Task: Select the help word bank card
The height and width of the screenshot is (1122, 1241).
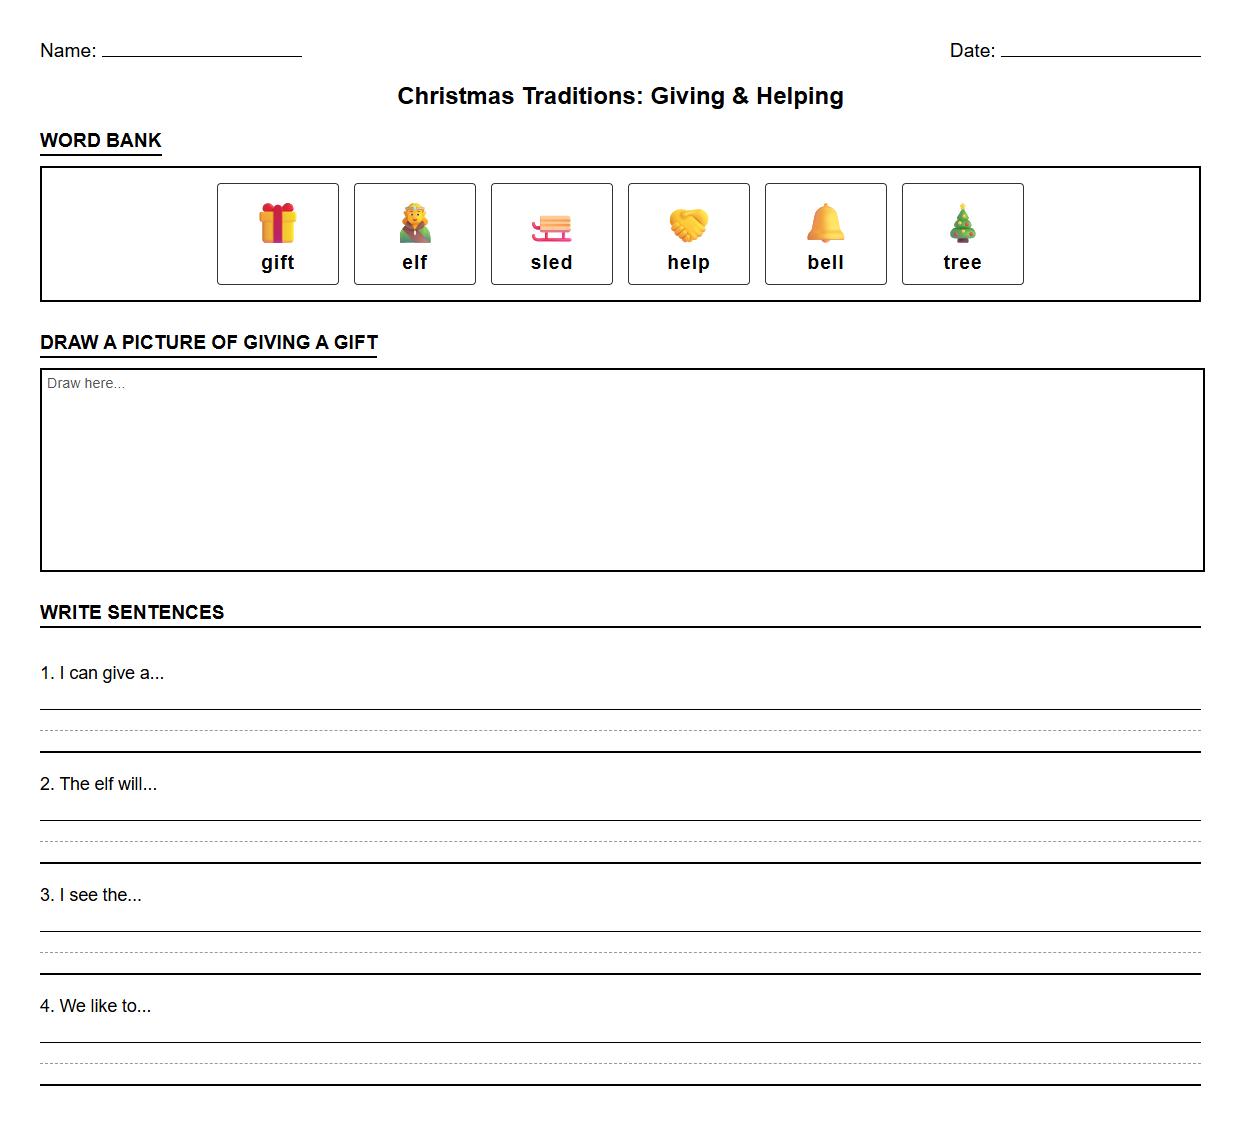Action: (x=688, y=234)
